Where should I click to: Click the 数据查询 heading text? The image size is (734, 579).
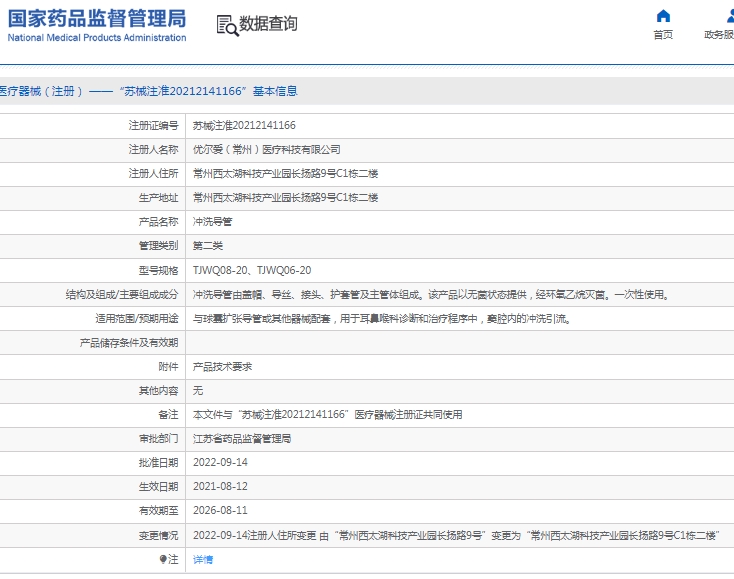pos(268,23)
